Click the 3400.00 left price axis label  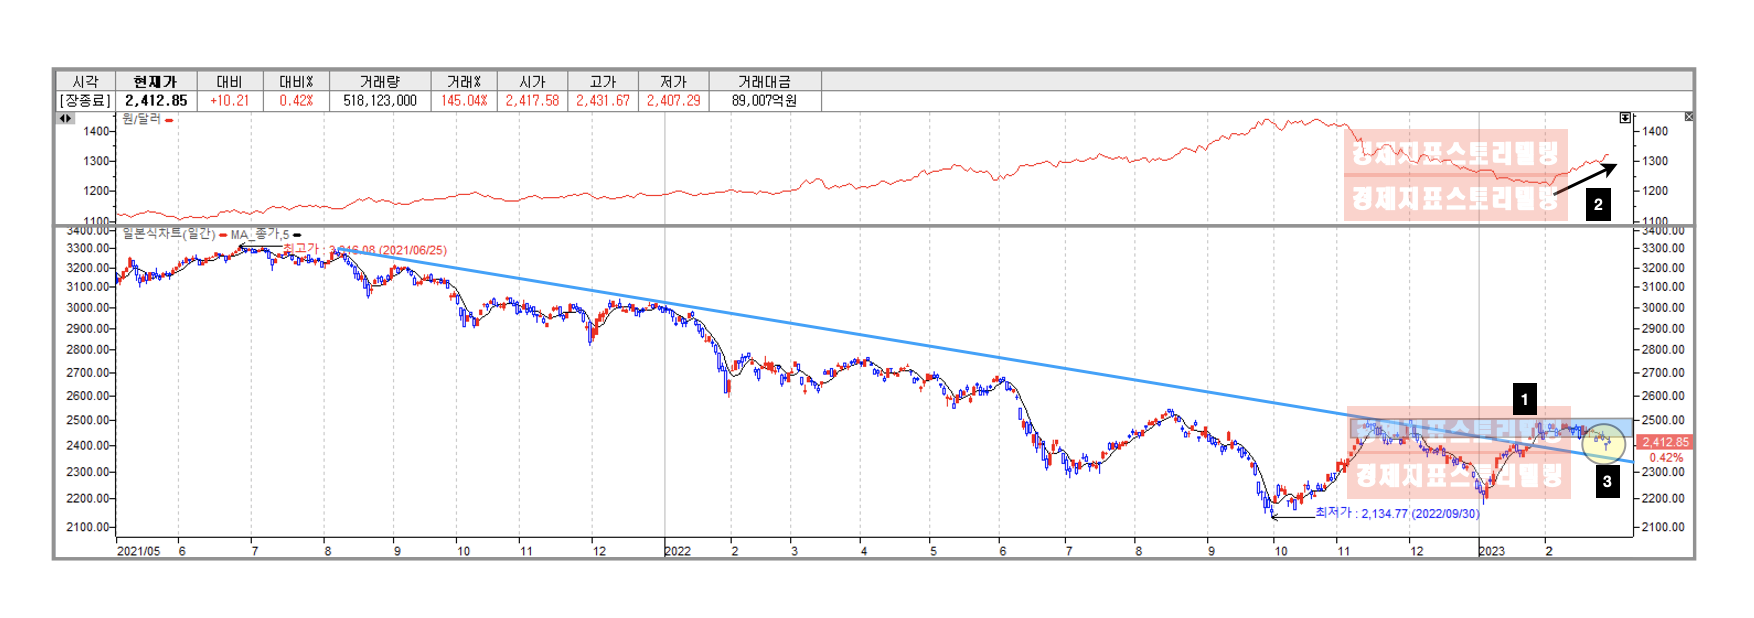pyautogui.click(x=88, y=231)
